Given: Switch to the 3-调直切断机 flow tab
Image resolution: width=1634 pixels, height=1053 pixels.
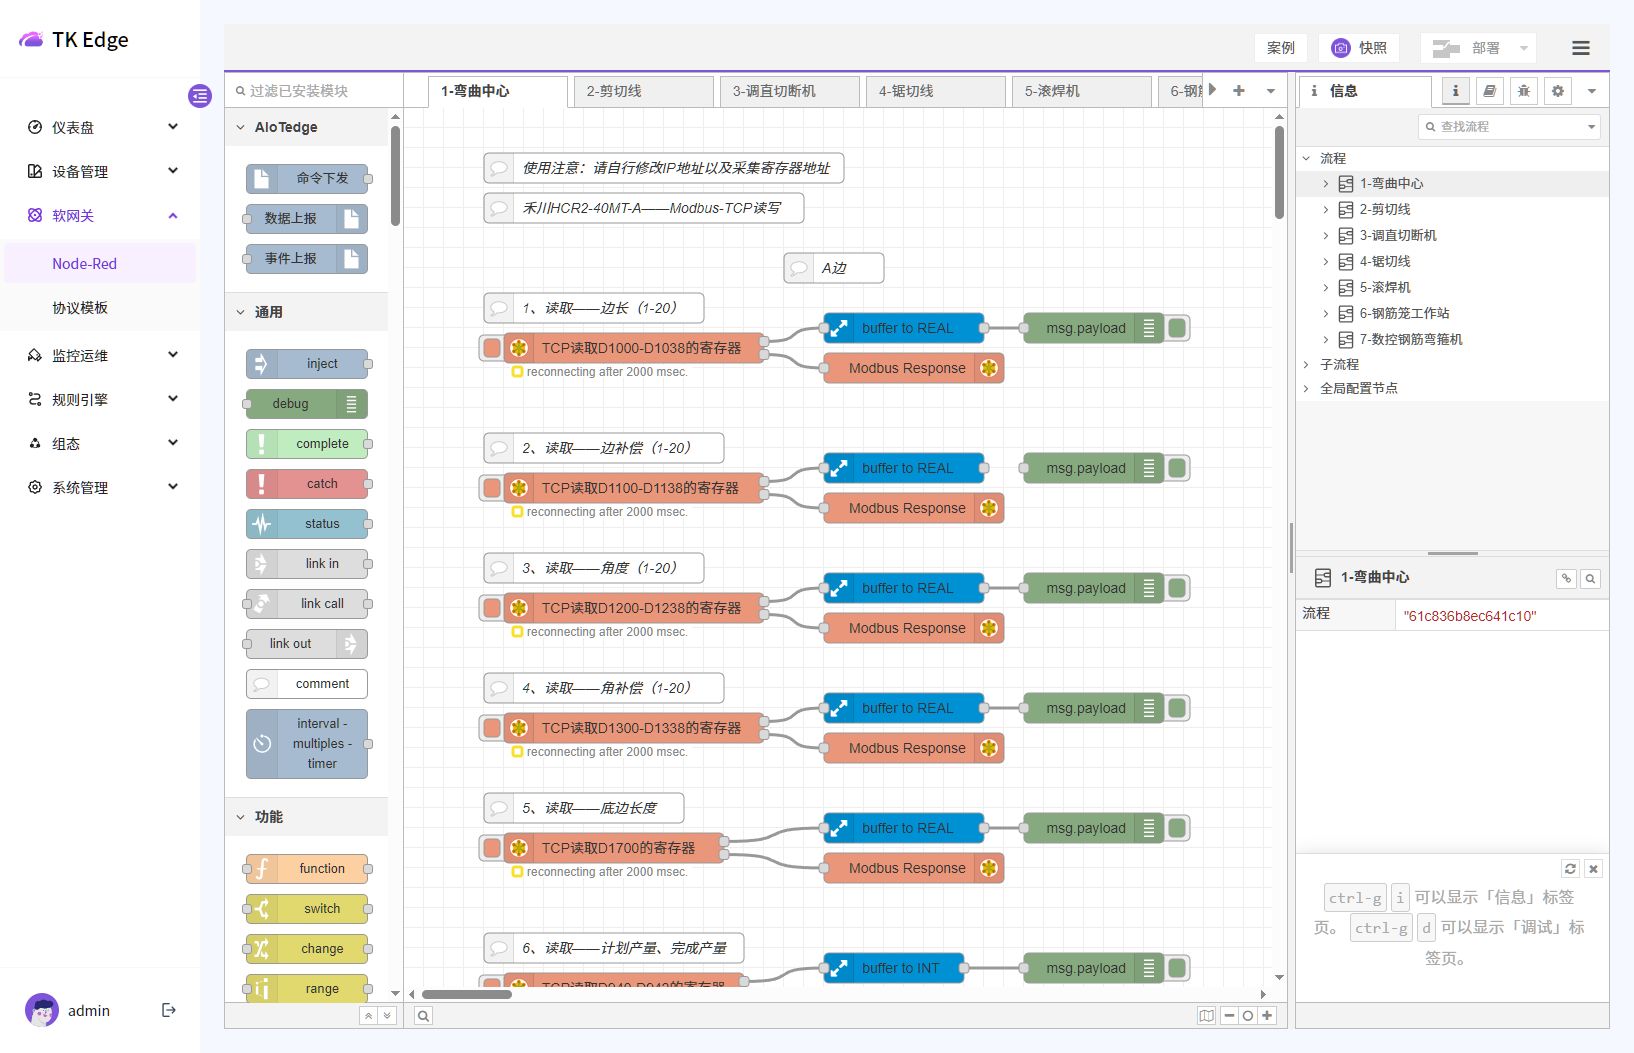Looking at the screenshot, I should [790, 91].
